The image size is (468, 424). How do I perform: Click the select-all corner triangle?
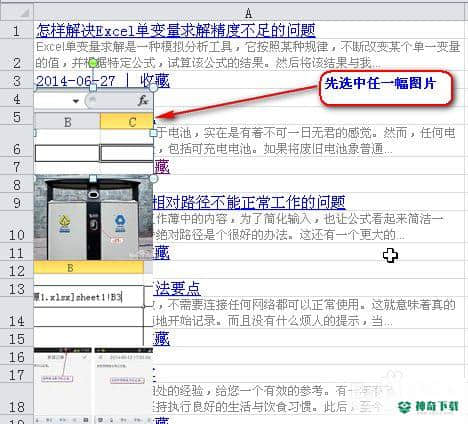24,13
